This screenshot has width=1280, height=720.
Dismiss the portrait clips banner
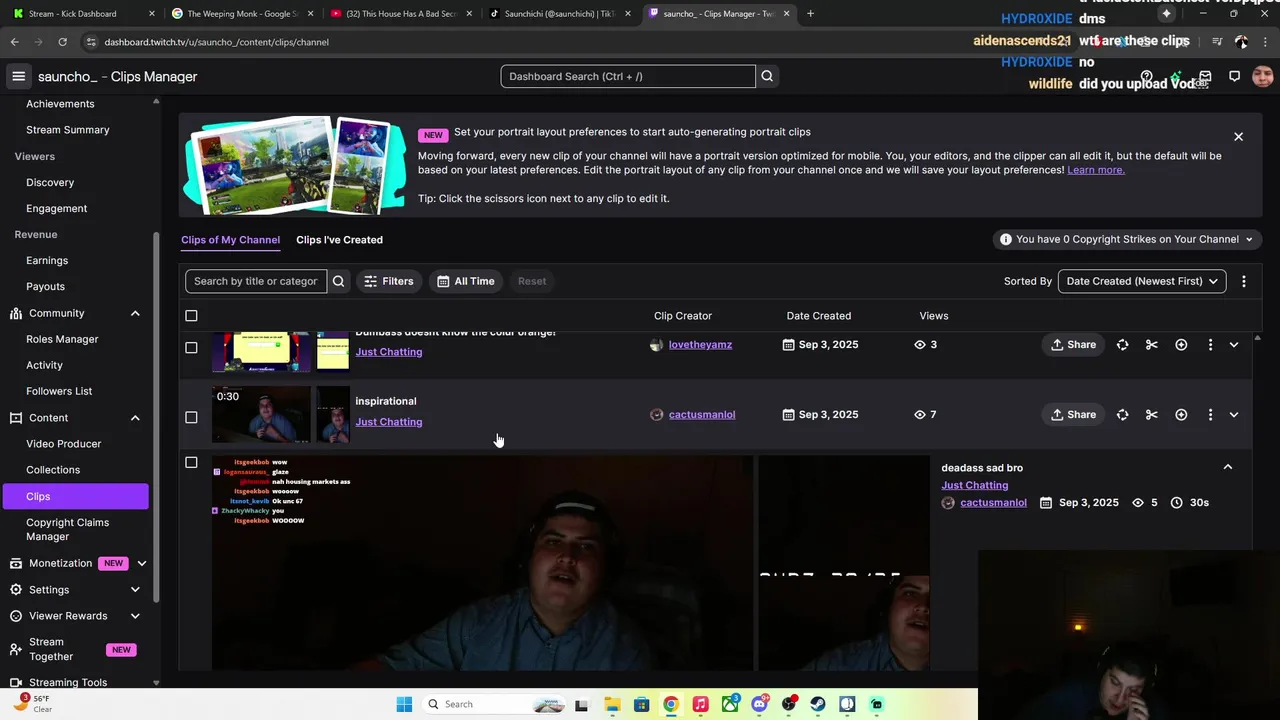[x=1238, y=136]
